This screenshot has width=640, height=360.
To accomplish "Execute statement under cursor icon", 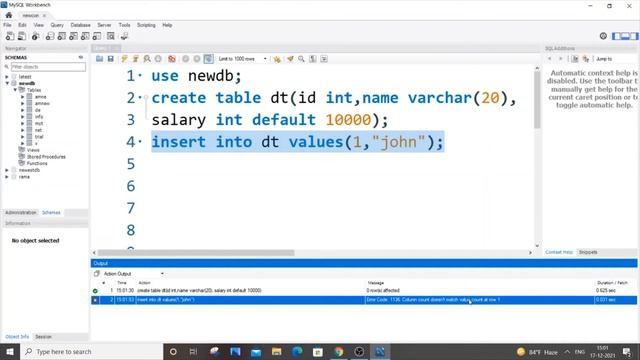I will tap(136, 59).
